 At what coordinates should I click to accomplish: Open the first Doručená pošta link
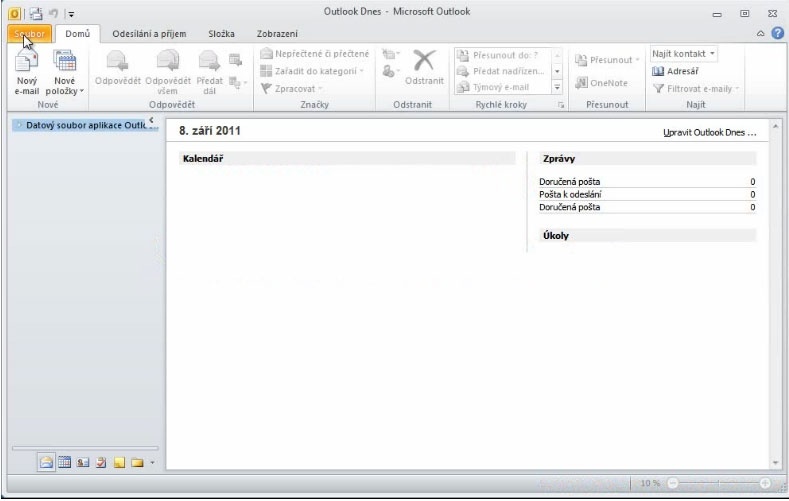pos(569,182)
